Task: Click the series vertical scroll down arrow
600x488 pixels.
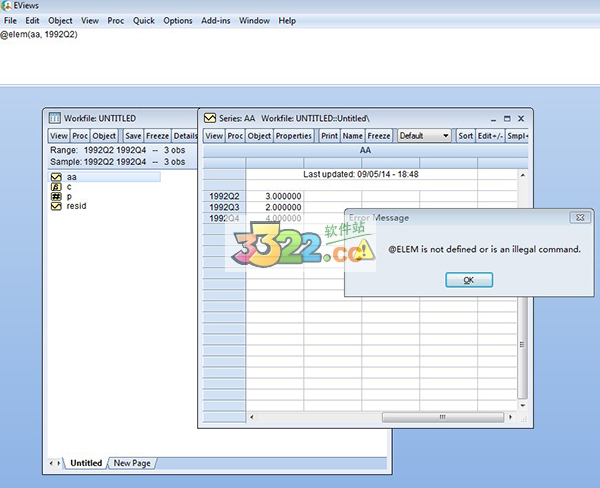Action: (x=523, y=405)
